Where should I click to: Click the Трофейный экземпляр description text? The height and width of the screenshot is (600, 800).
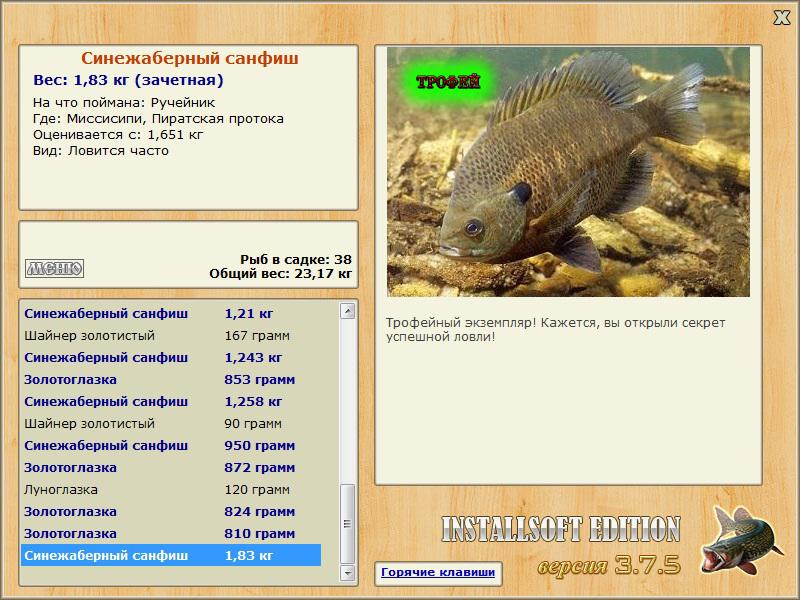(555, 330)
